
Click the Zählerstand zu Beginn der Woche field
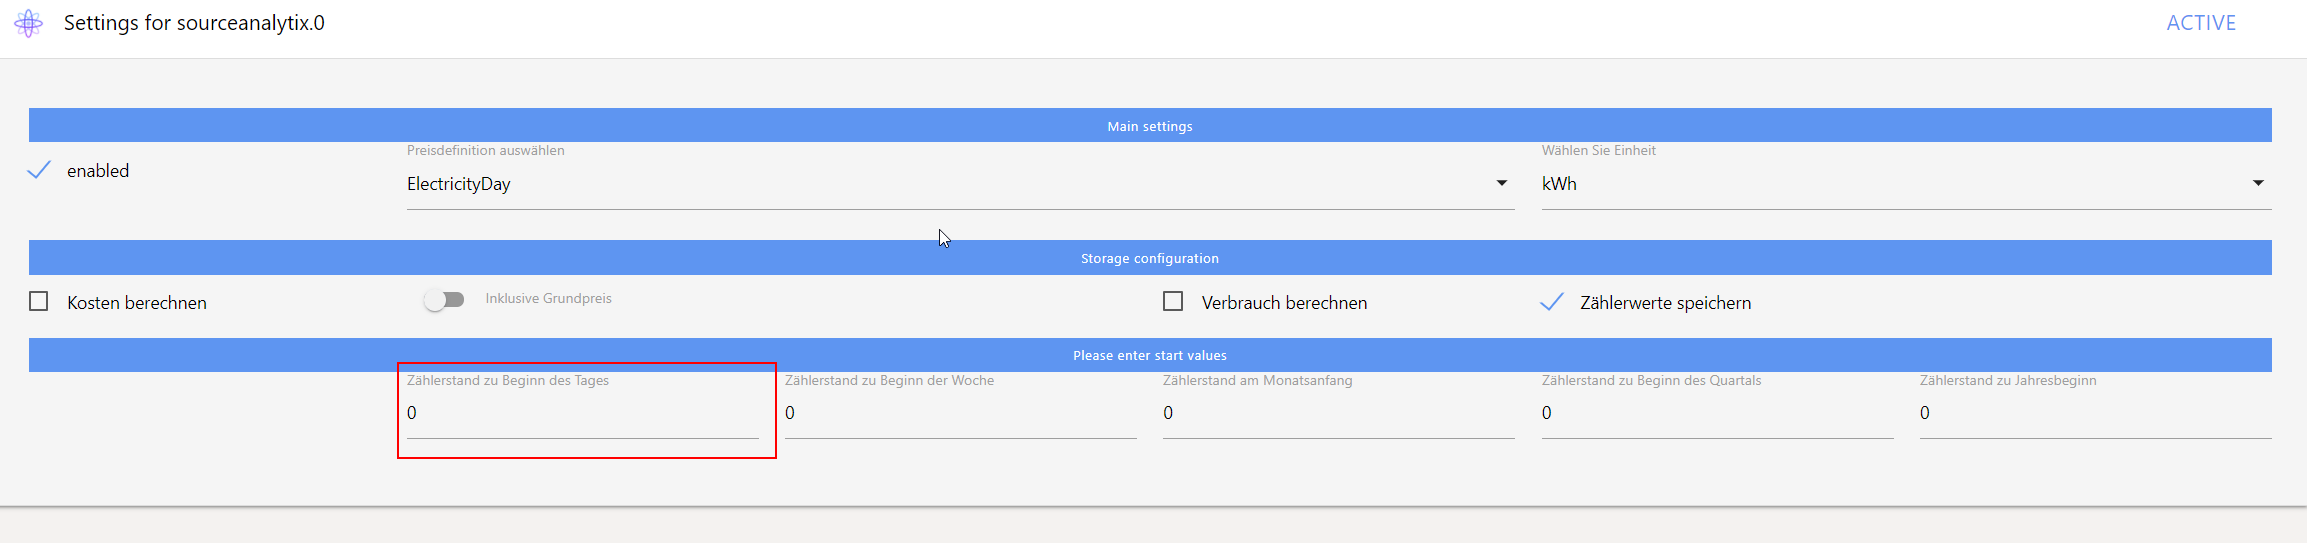point(960,413)
